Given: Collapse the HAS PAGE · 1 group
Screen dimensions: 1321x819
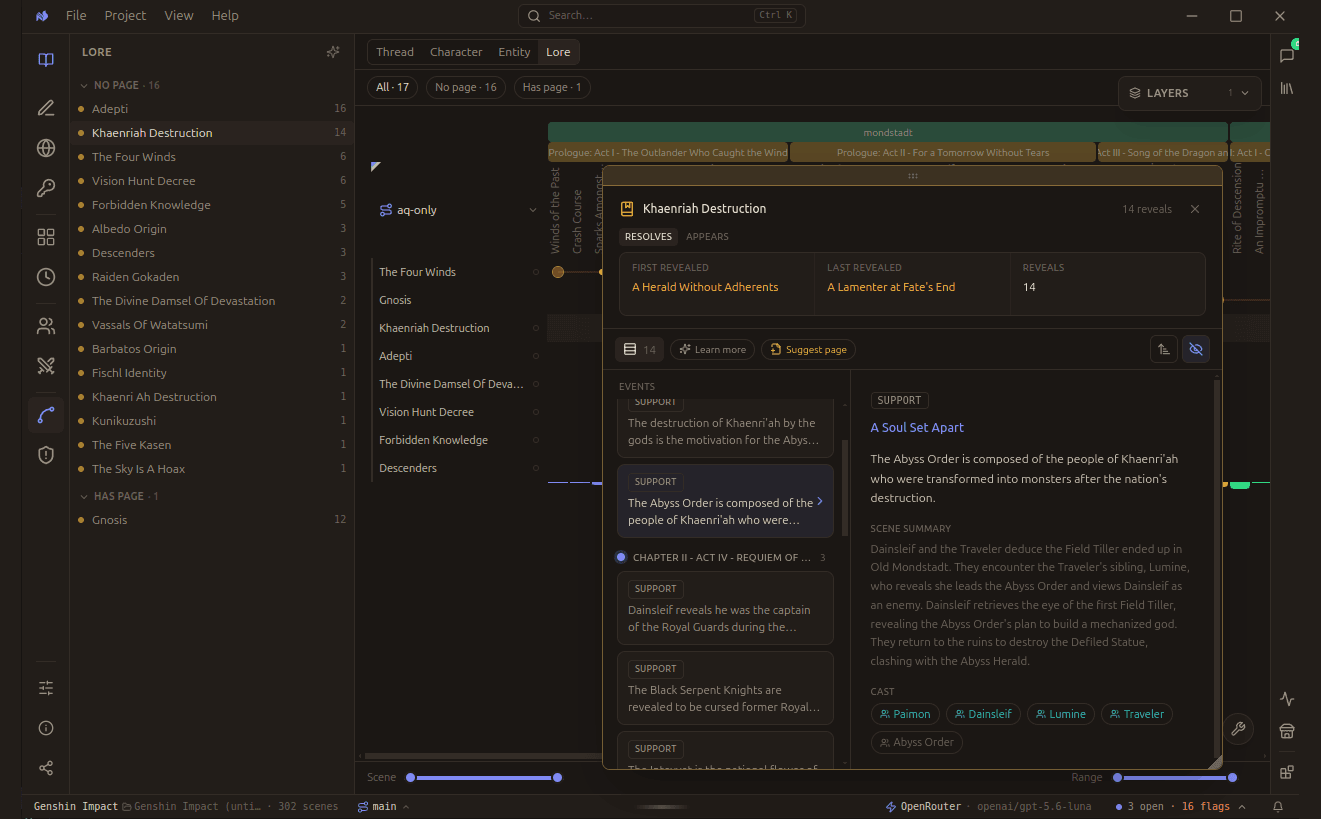Looking at the screenshot, I should [119, 496].
